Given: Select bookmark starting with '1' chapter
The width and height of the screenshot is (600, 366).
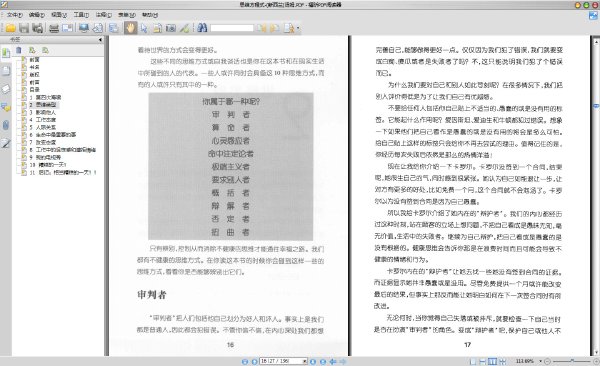Looking at the screenshot, I should pos(45,97).
